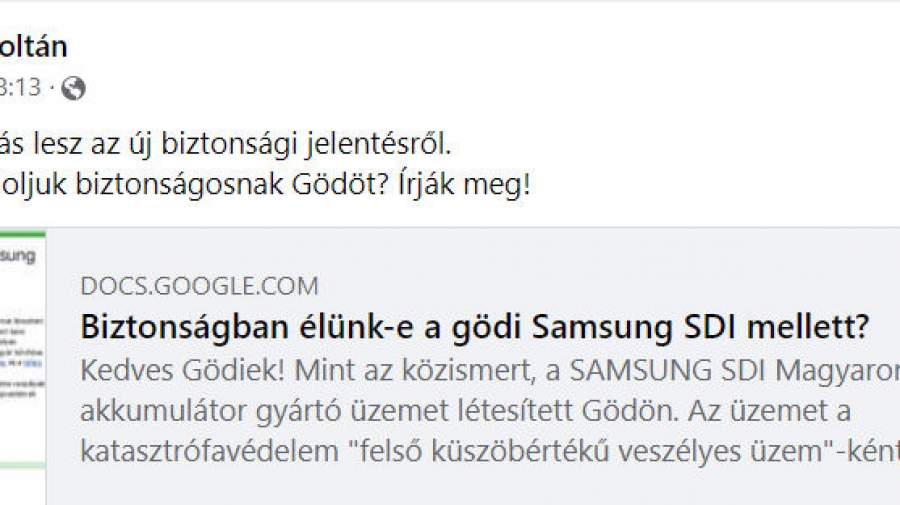The image size is (900, 505).
Task: Click description line starting 'katasztrófavédelem'
Action: click(x=490, y=451)
